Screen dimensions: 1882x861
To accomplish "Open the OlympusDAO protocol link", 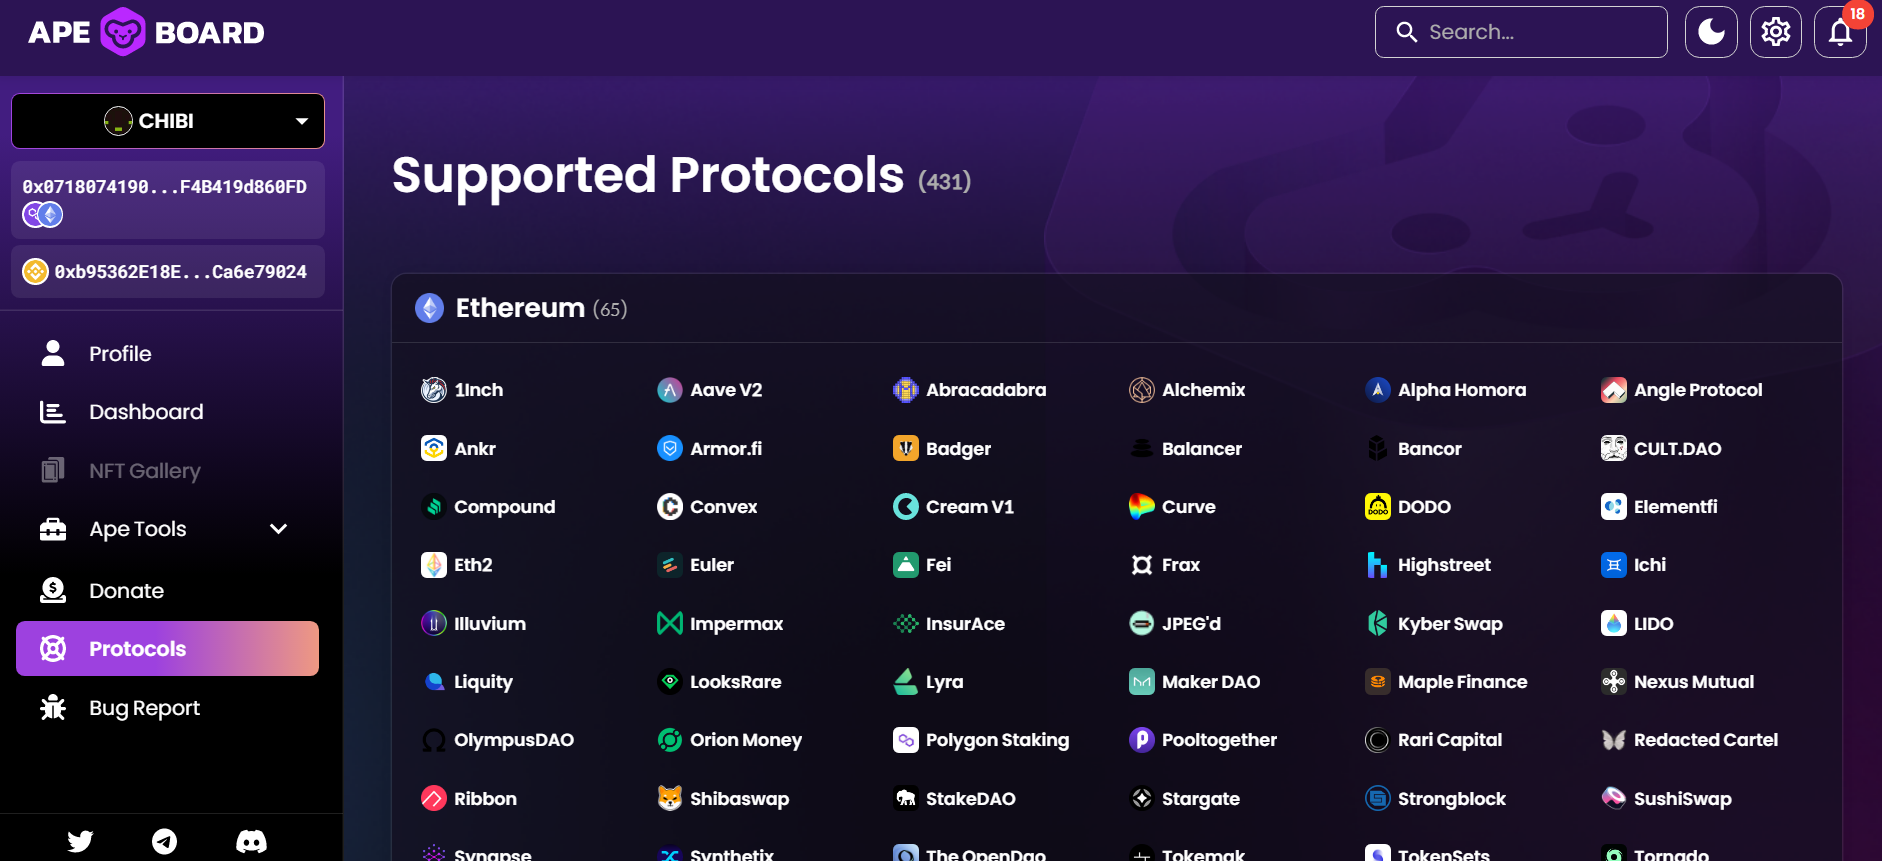I will 497,740.
